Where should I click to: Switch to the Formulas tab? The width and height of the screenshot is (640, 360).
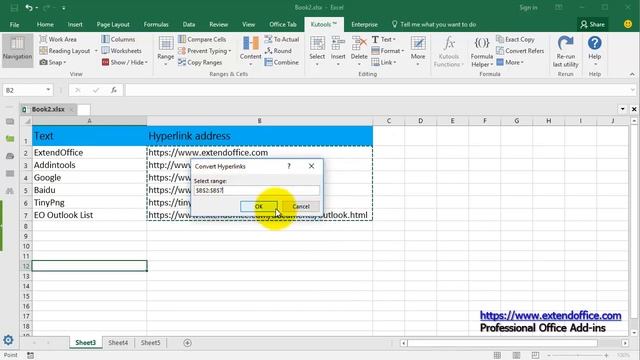[x=156, y=24]
